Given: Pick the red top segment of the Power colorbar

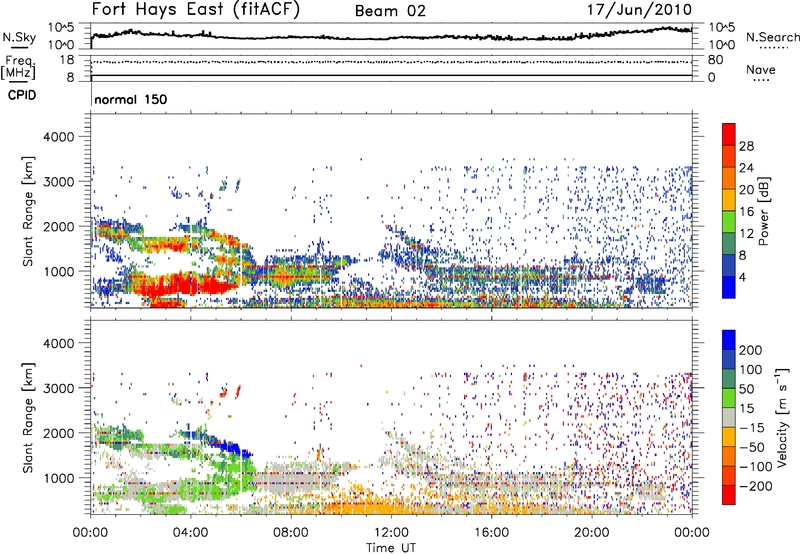Looking at the screenshot, I should pyautogui.click(x=729, y=134).
